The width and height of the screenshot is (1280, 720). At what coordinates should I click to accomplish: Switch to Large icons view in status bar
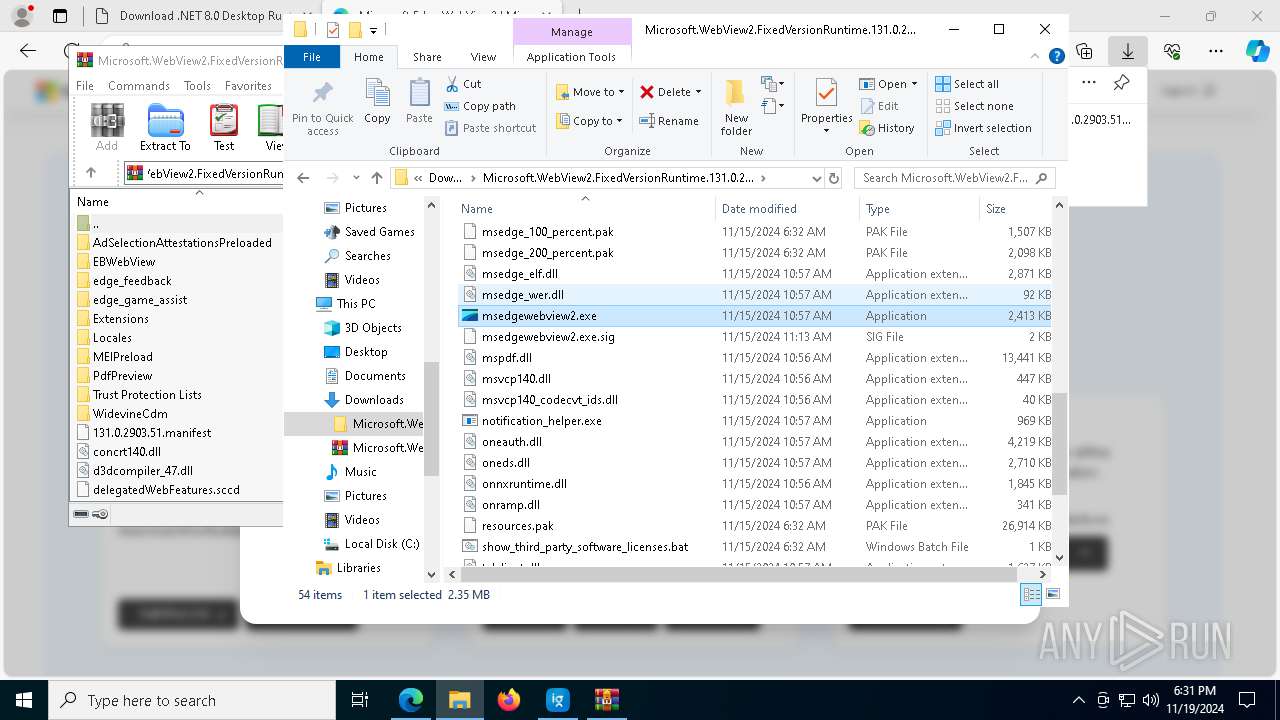pos(1052,594)
